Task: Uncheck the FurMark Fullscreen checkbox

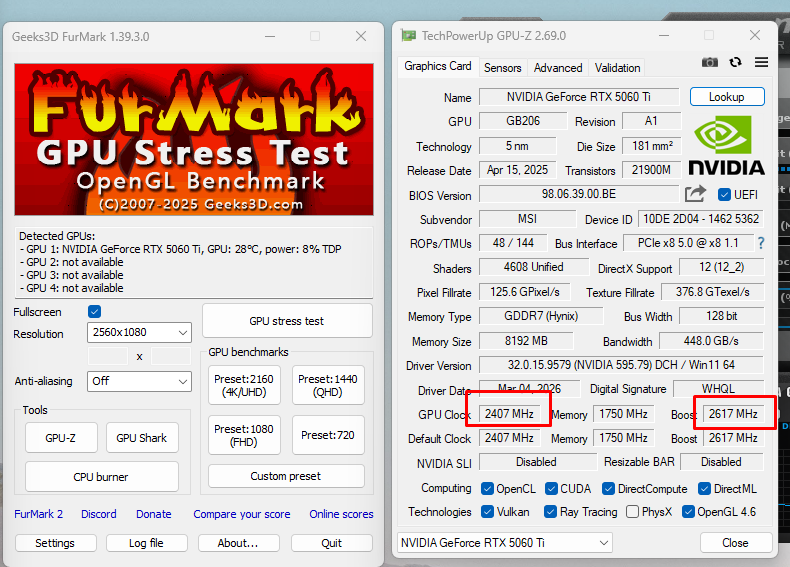Action: [94, 311]
